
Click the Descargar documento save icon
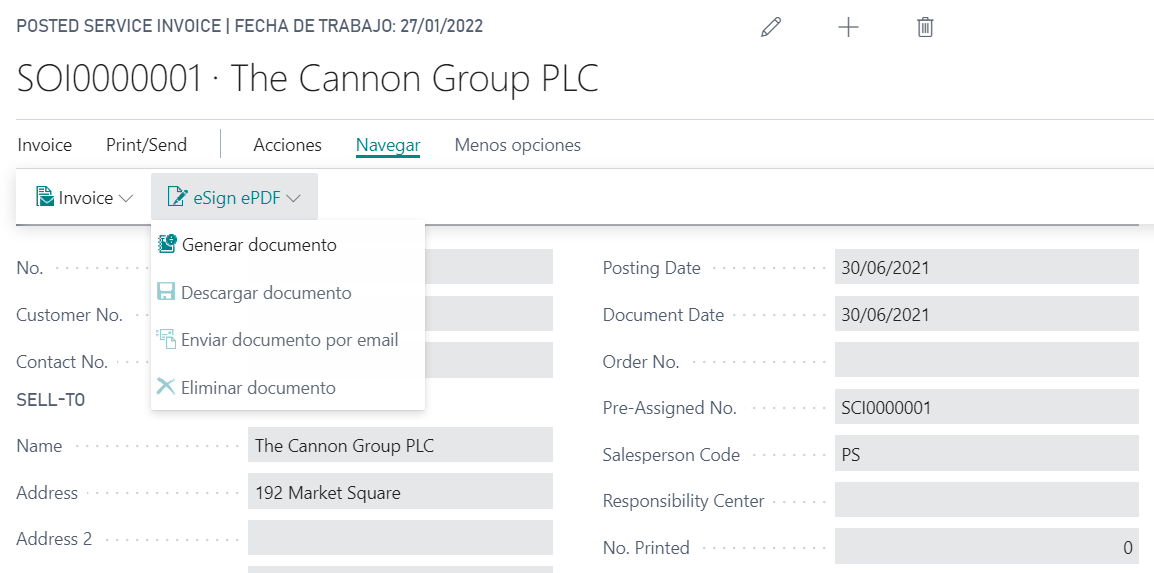tap(166, 293)
